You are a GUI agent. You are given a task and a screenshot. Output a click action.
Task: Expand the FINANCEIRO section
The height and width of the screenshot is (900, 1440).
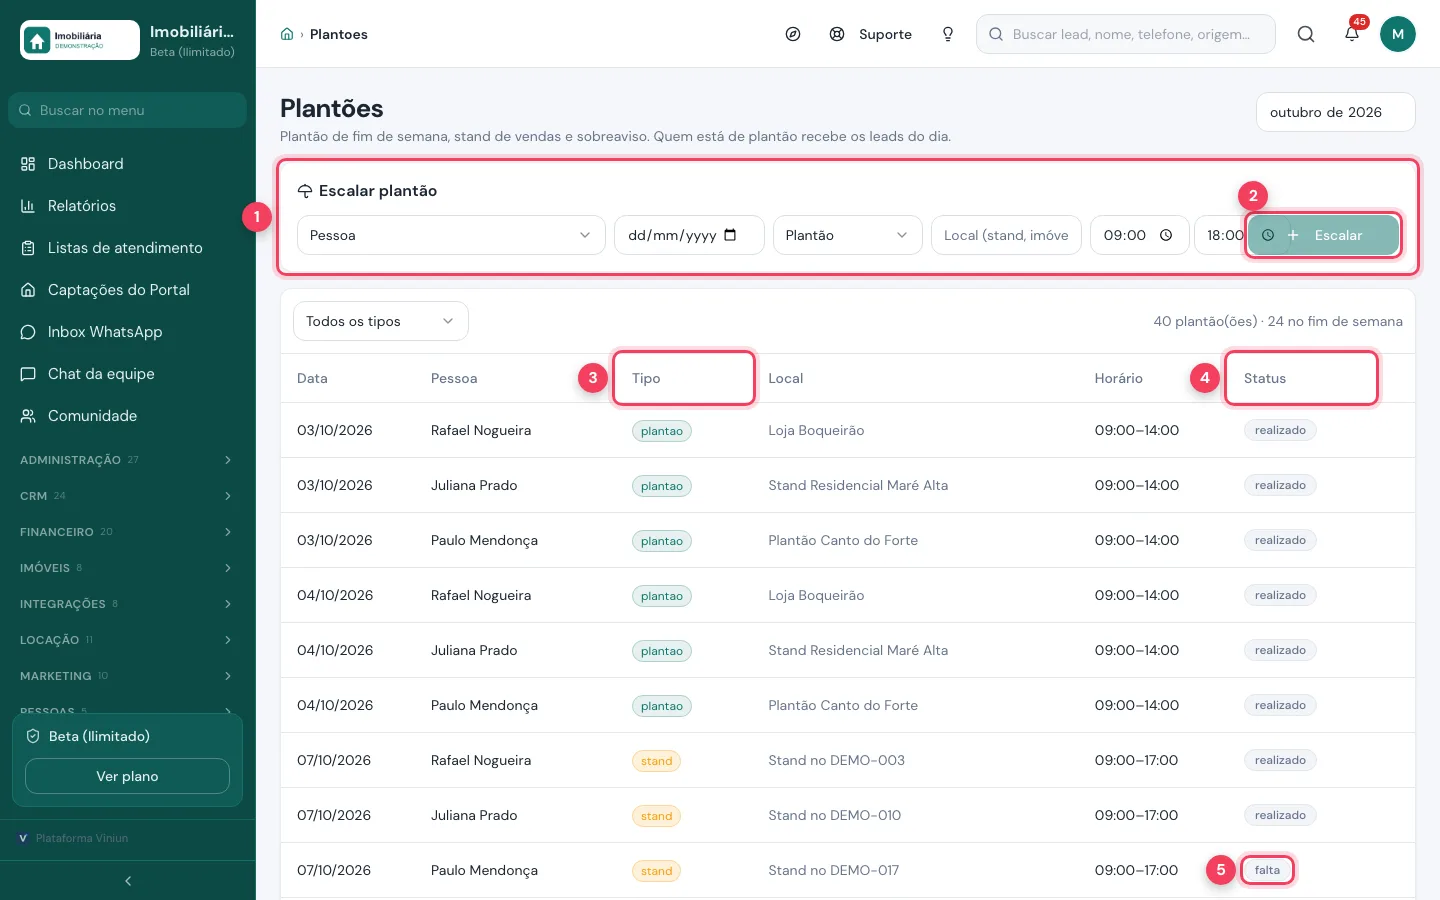[x=128, y=532]
